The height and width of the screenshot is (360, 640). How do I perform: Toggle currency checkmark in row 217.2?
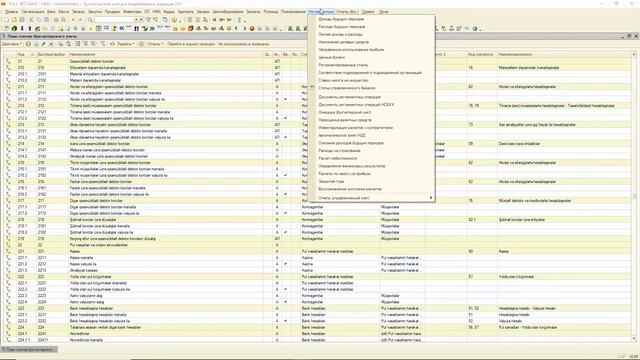(285, 213)
